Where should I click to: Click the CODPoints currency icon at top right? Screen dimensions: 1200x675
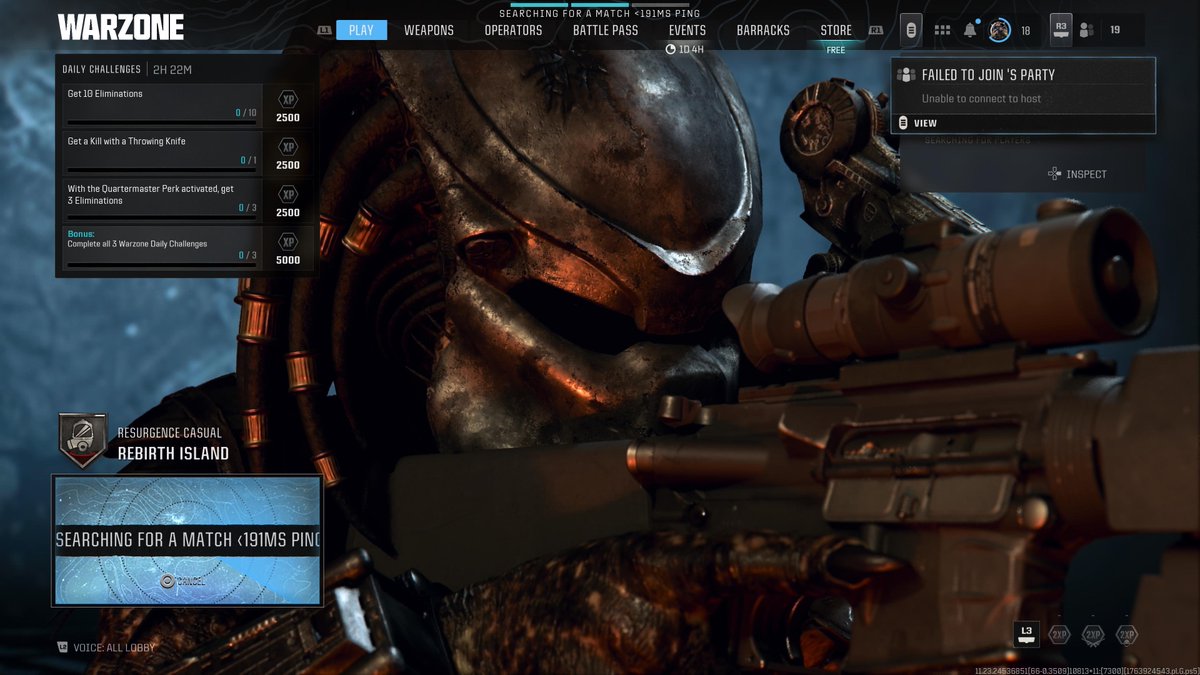click(x=910, y=29)
